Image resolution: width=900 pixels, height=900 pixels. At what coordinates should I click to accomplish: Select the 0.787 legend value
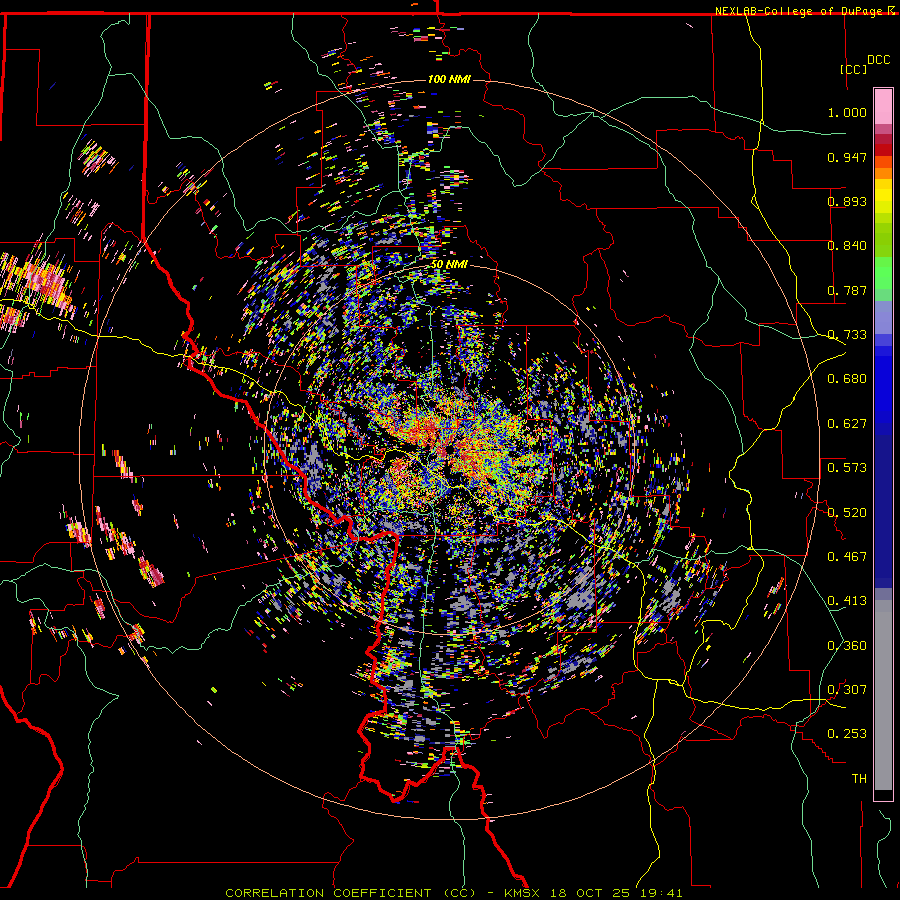tap(847, 290)
